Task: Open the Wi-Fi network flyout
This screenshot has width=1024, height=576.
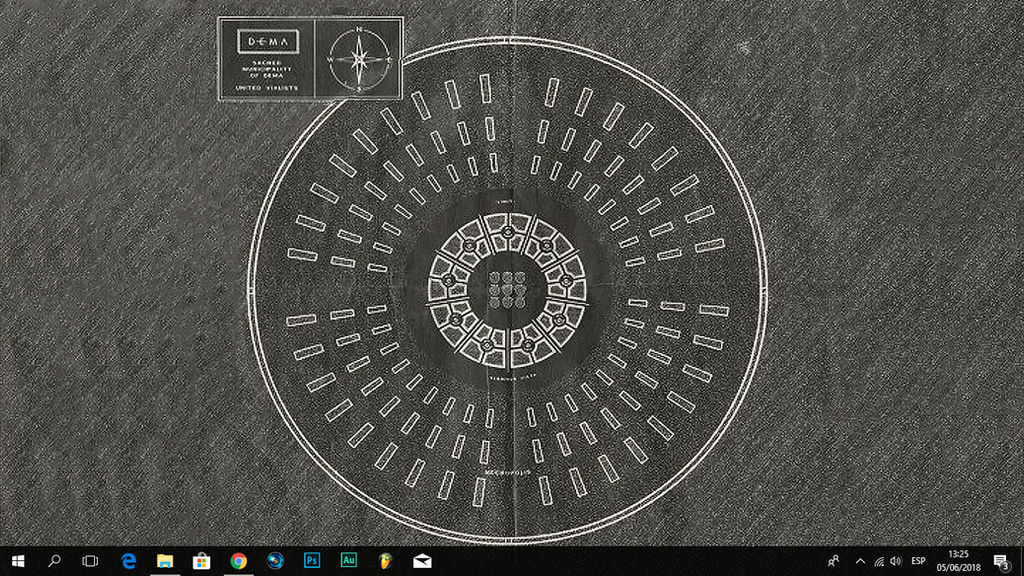Action: point(879,561)
